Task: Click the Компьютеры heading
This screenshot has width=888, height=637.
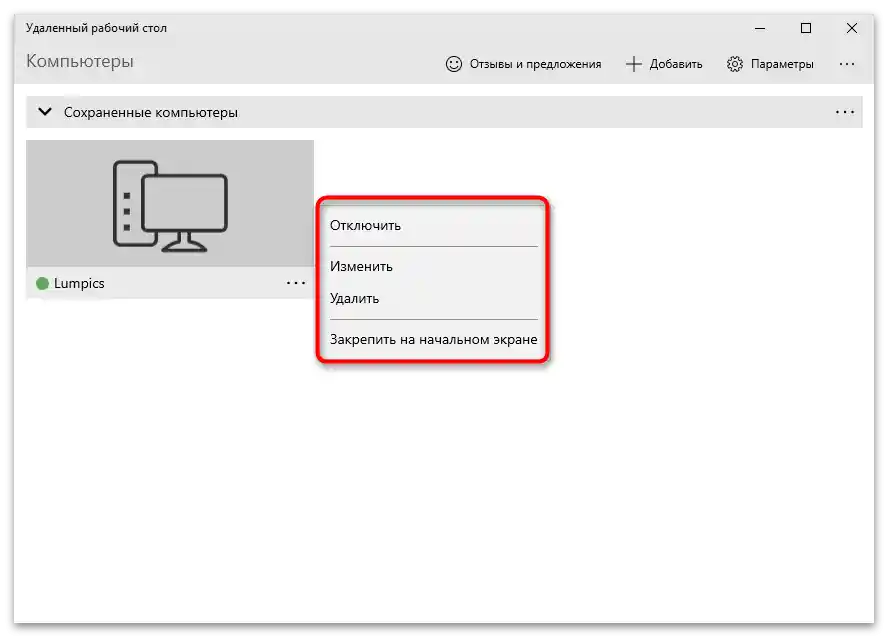Action: tap(80, 61)
